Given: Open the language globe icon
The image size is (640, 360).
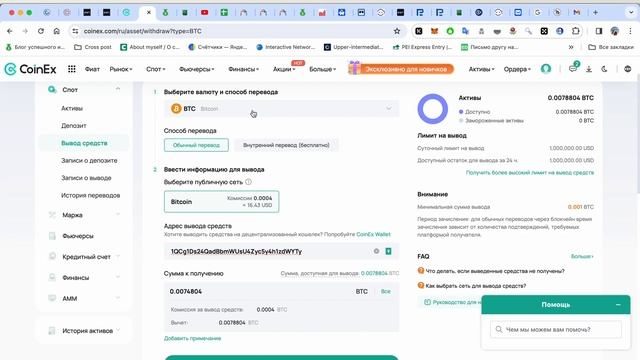Looking at the screenshot, I should pyautogui.click(x=628, y=69).
